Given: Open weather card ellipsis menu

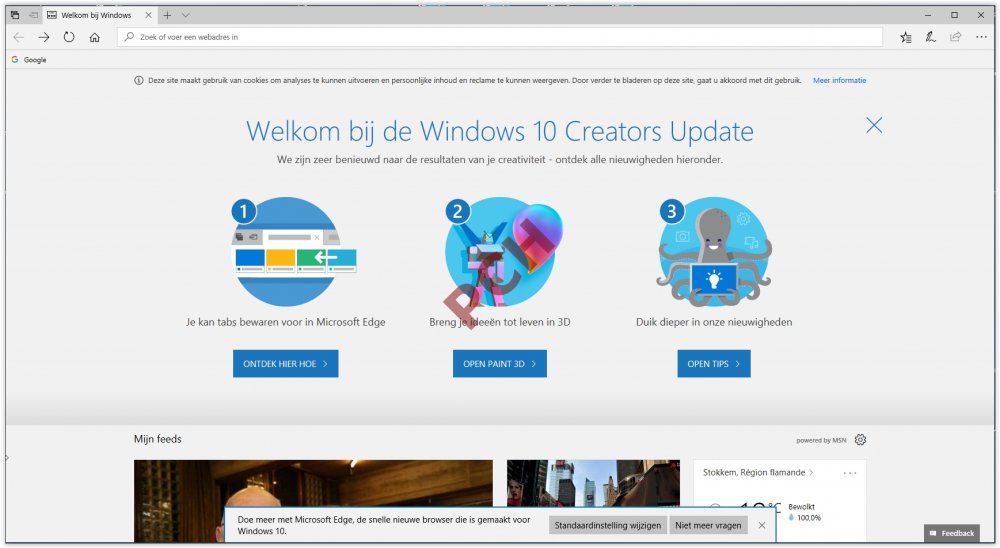Looking at the screenshot, I should pos(849,473).
